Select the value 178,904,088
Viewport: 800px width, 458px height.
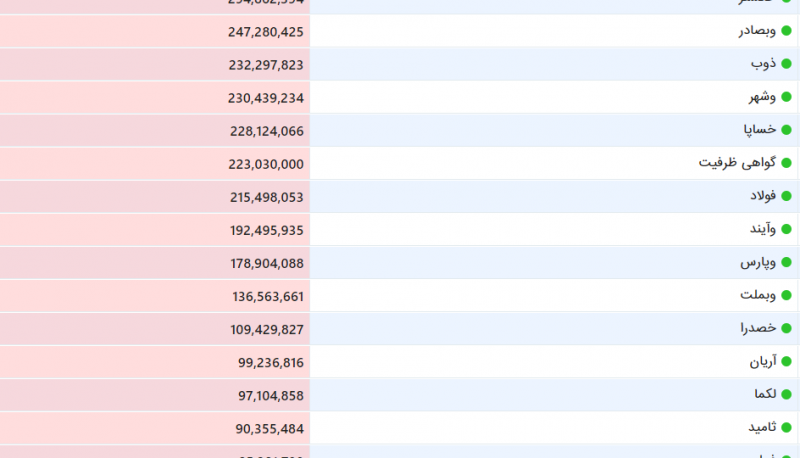pos(265,263)
